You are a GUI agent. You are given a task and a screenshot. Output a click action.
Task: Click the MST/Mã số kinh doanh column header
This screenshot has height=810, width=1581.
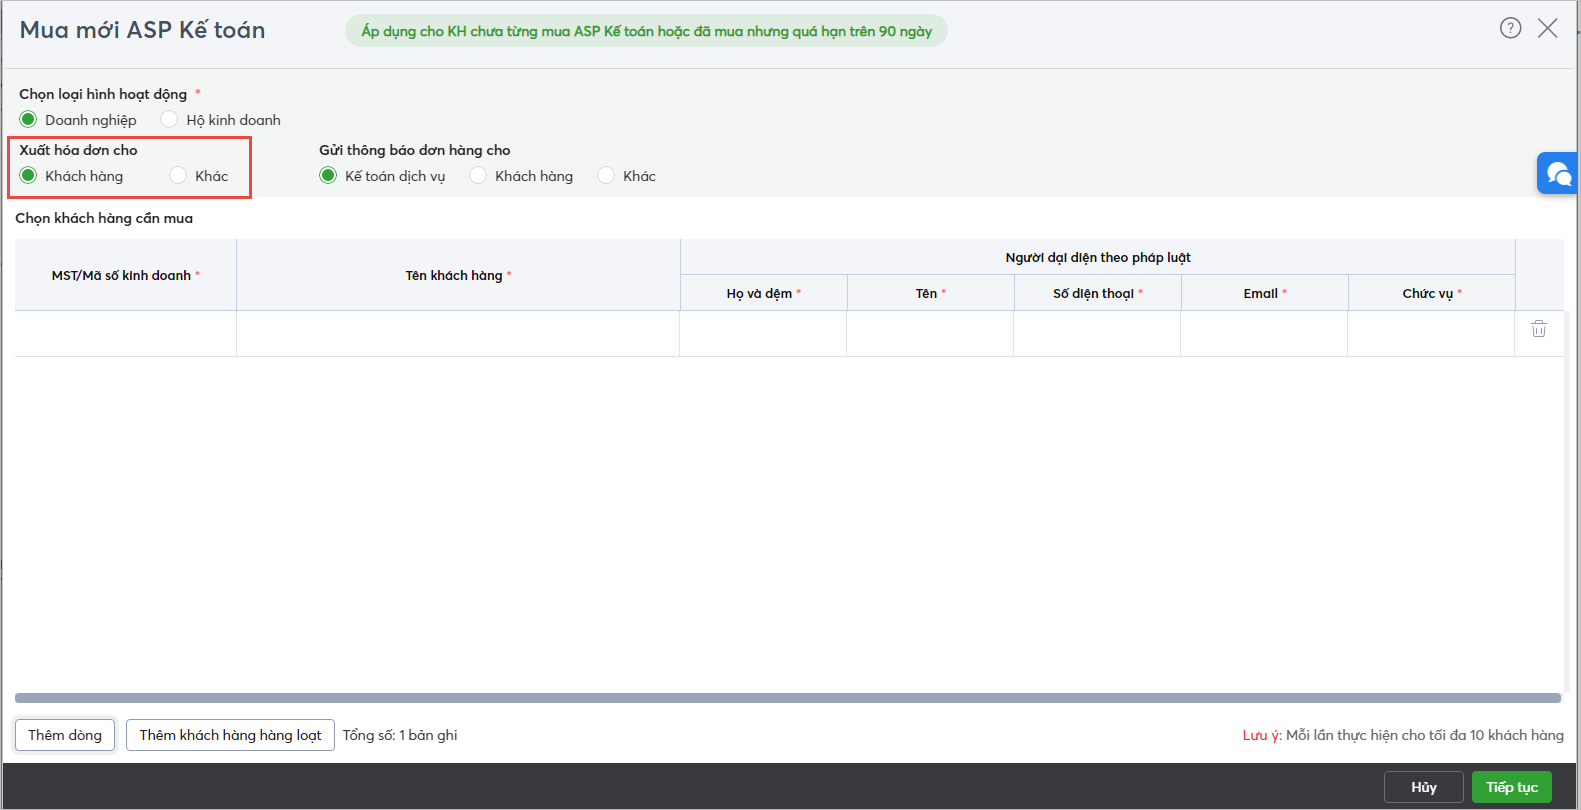126,275
